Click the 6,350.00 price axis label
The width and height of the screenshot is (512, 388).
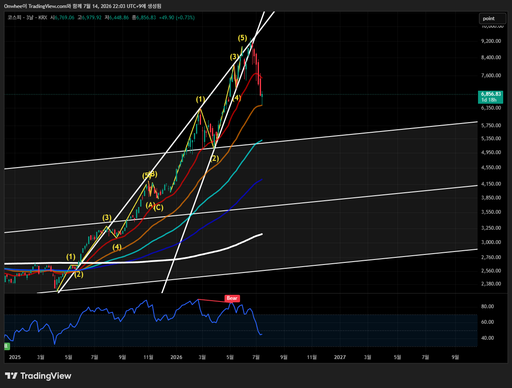[491, 108]
